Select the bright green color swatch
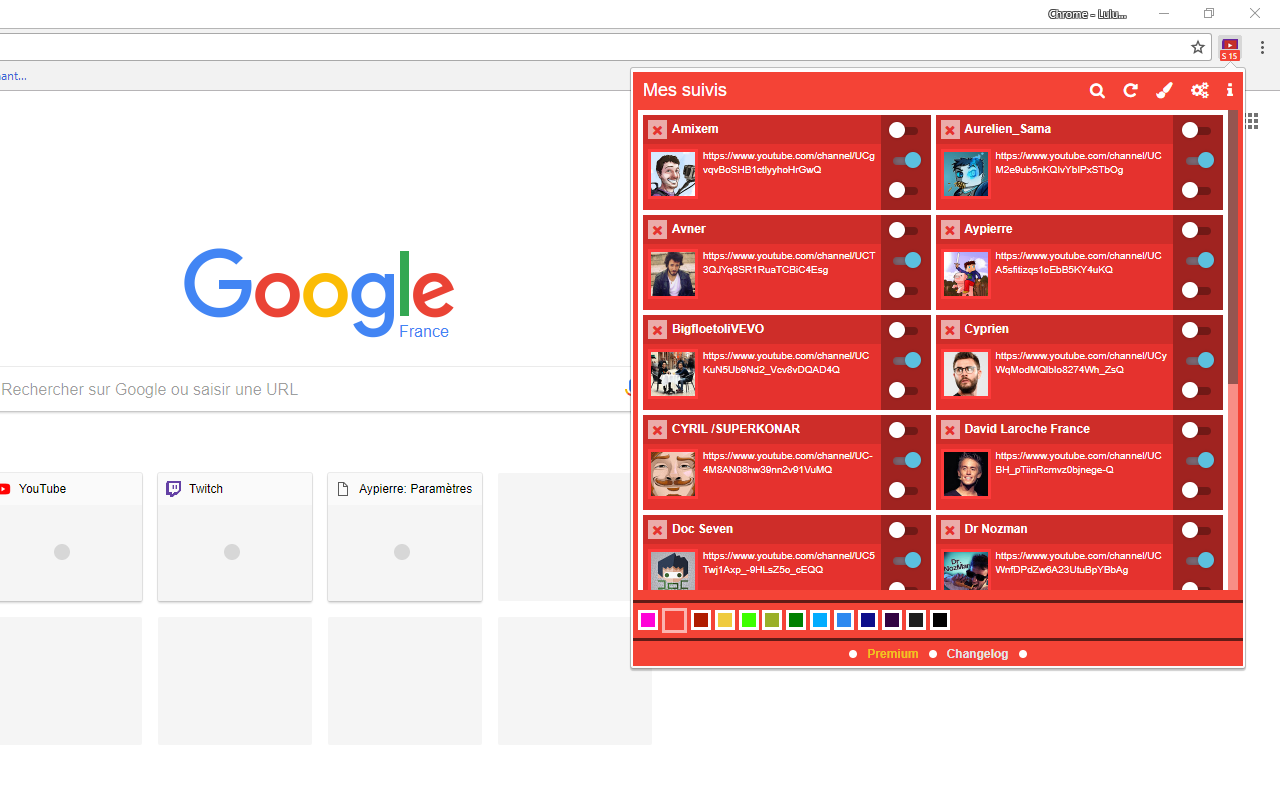1280x800 pixels. 748,620
